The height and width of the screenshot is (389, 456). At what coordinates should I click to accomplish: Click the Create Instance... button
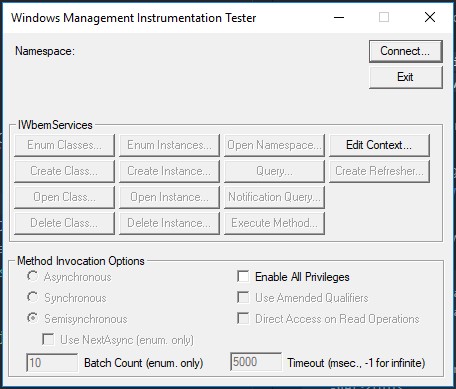point(169,171)
